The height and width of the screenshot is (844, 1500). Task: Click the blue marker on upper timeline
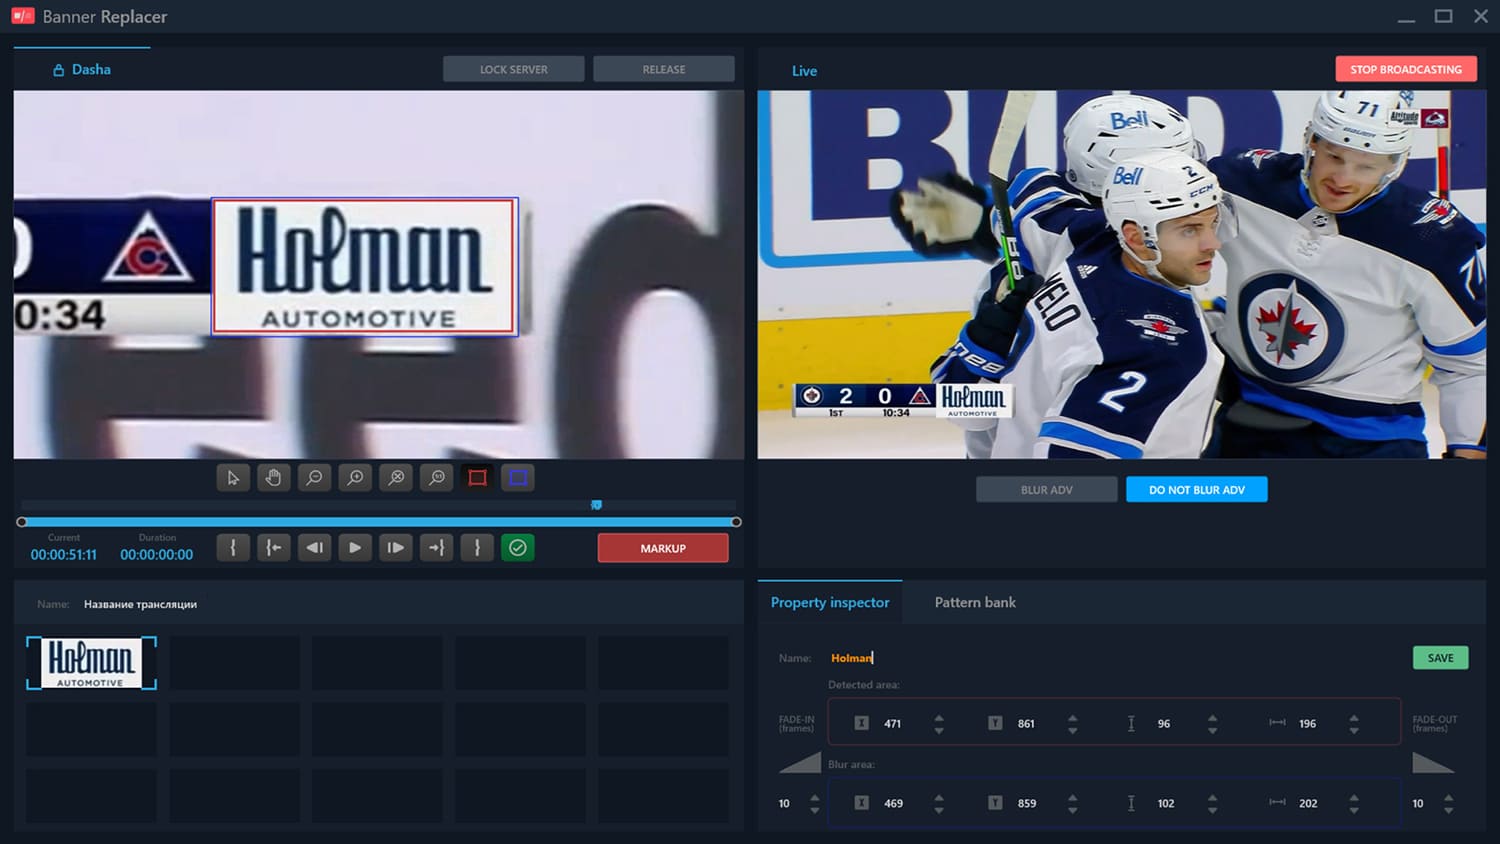[x=596, y=505]
